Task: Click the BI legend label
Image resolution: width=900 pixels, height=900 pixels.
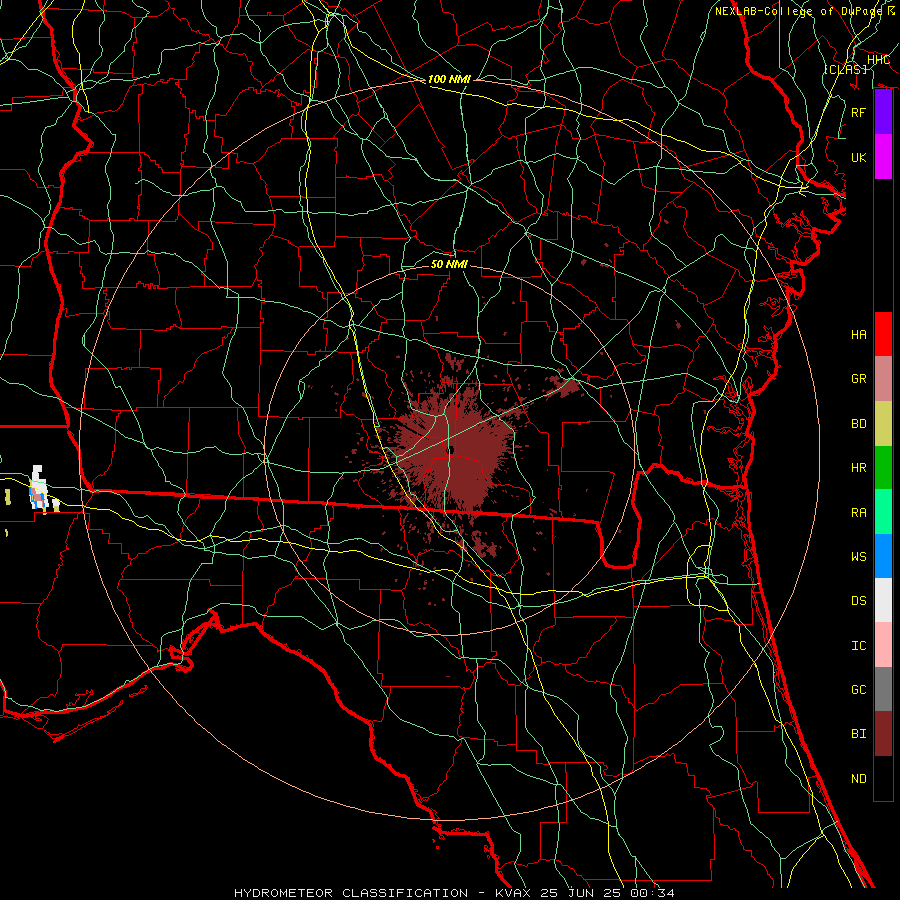Action: [859, 734]
